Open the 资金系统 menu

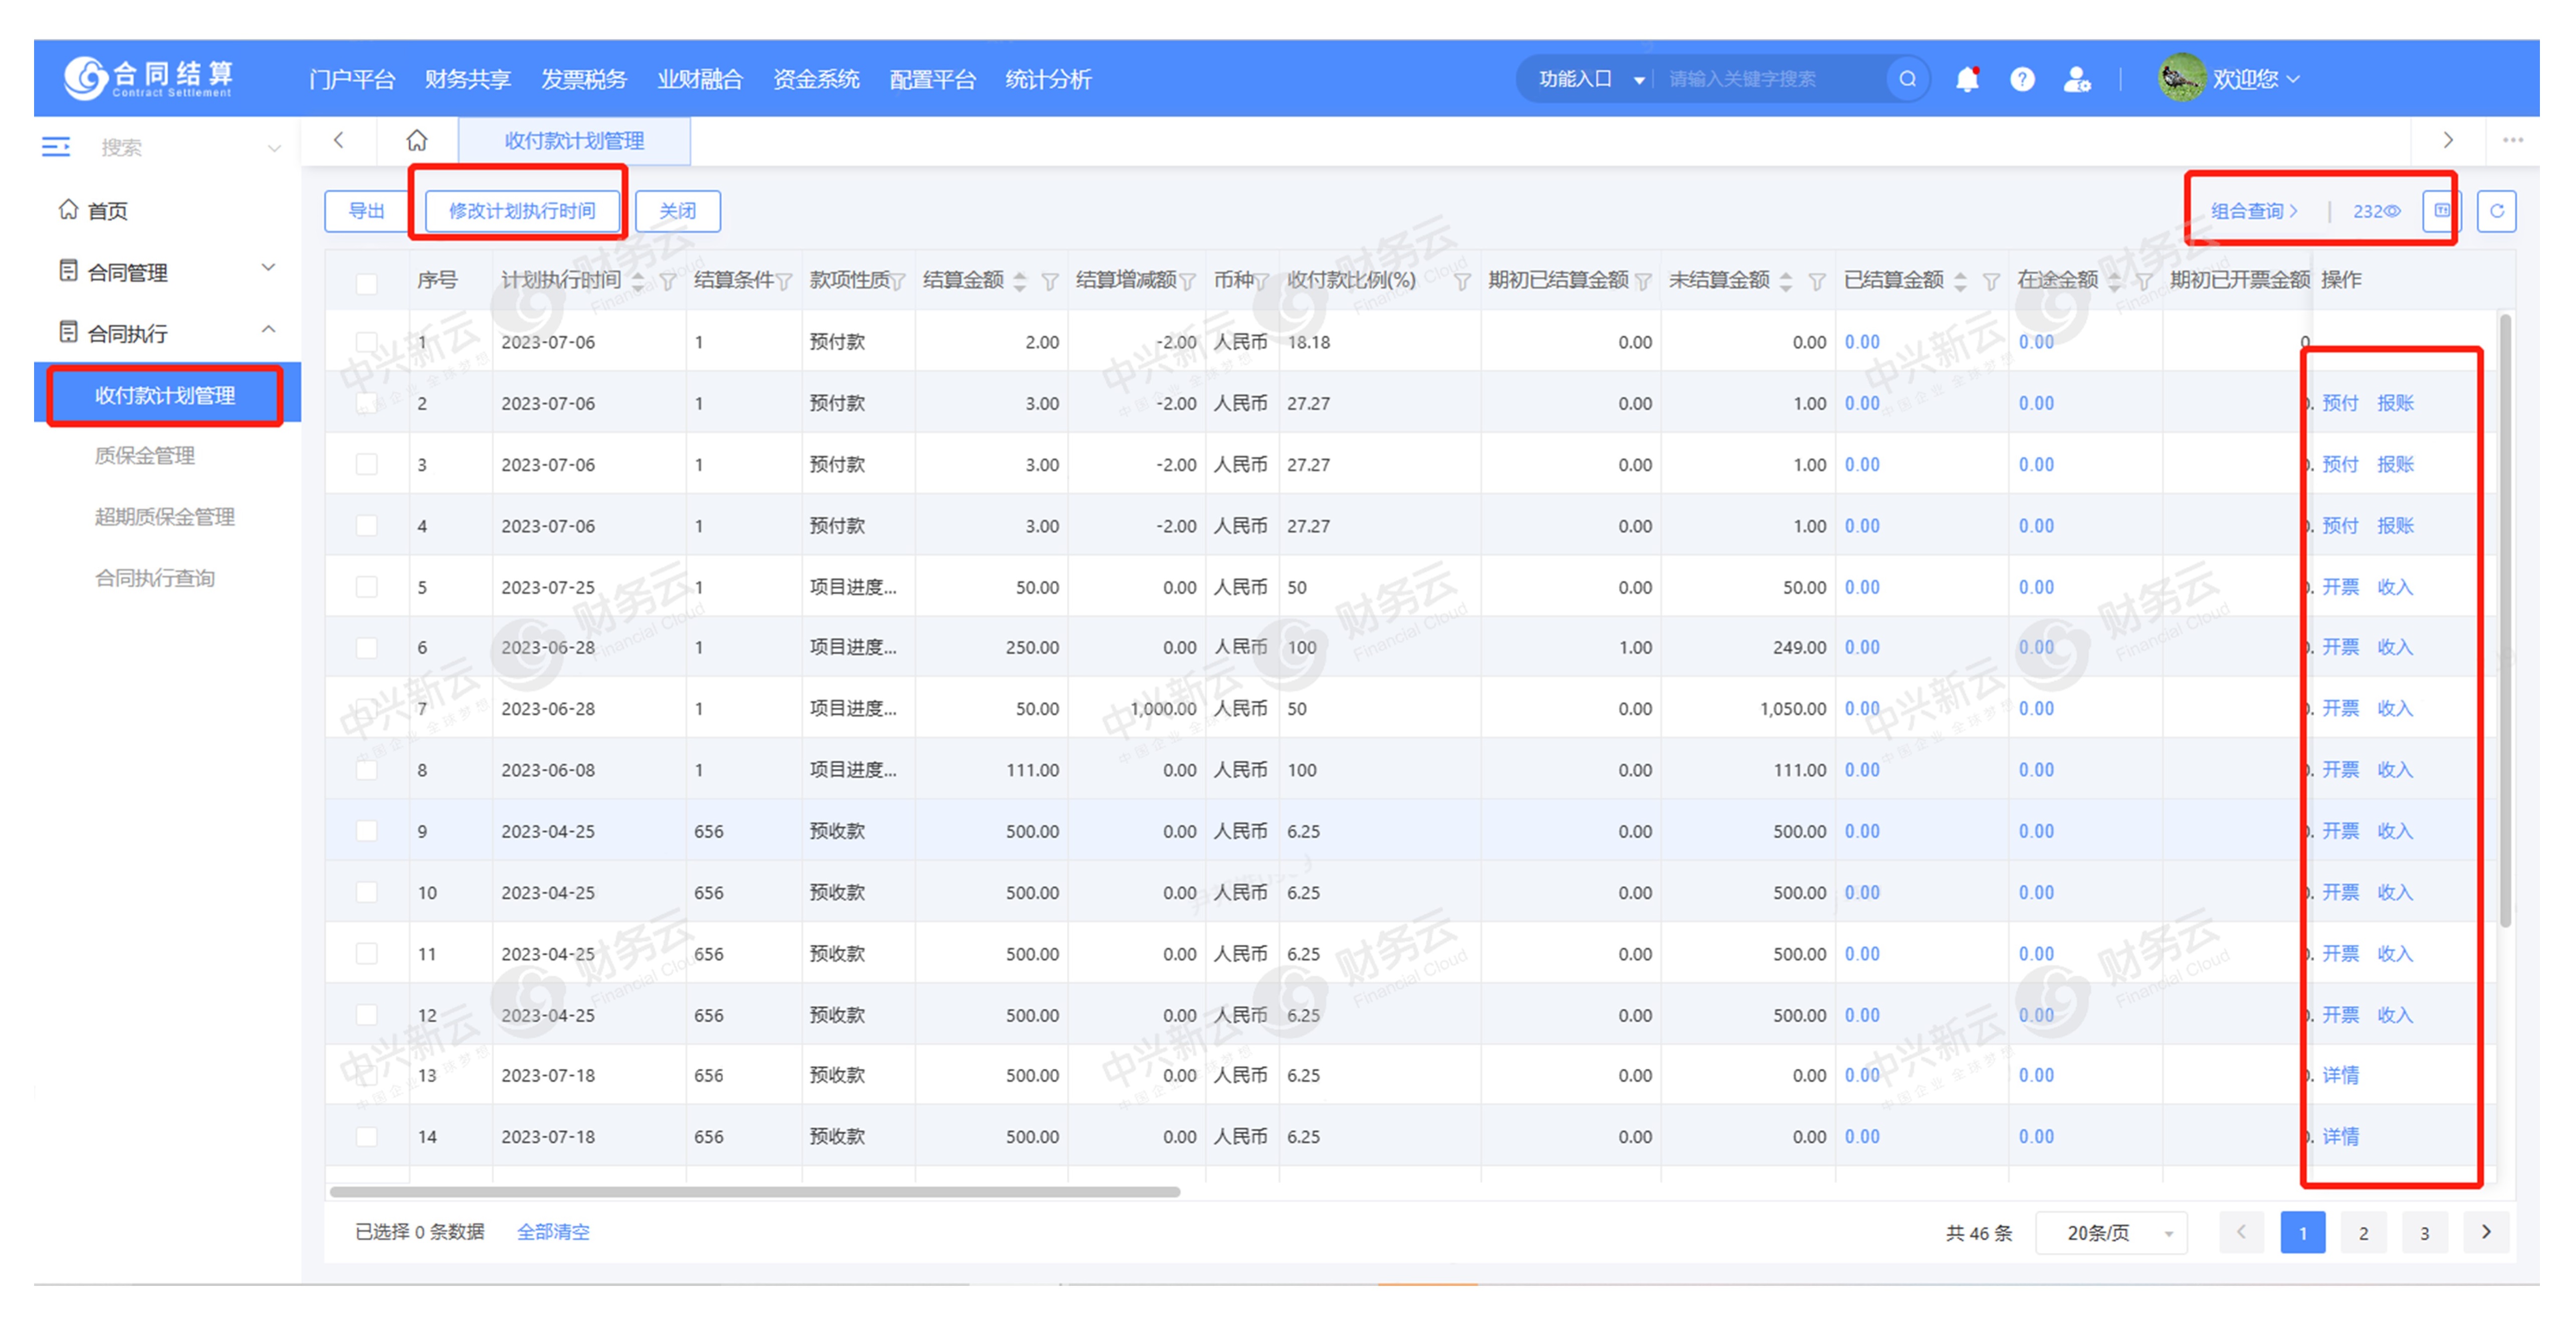click(x=816, y=79)
